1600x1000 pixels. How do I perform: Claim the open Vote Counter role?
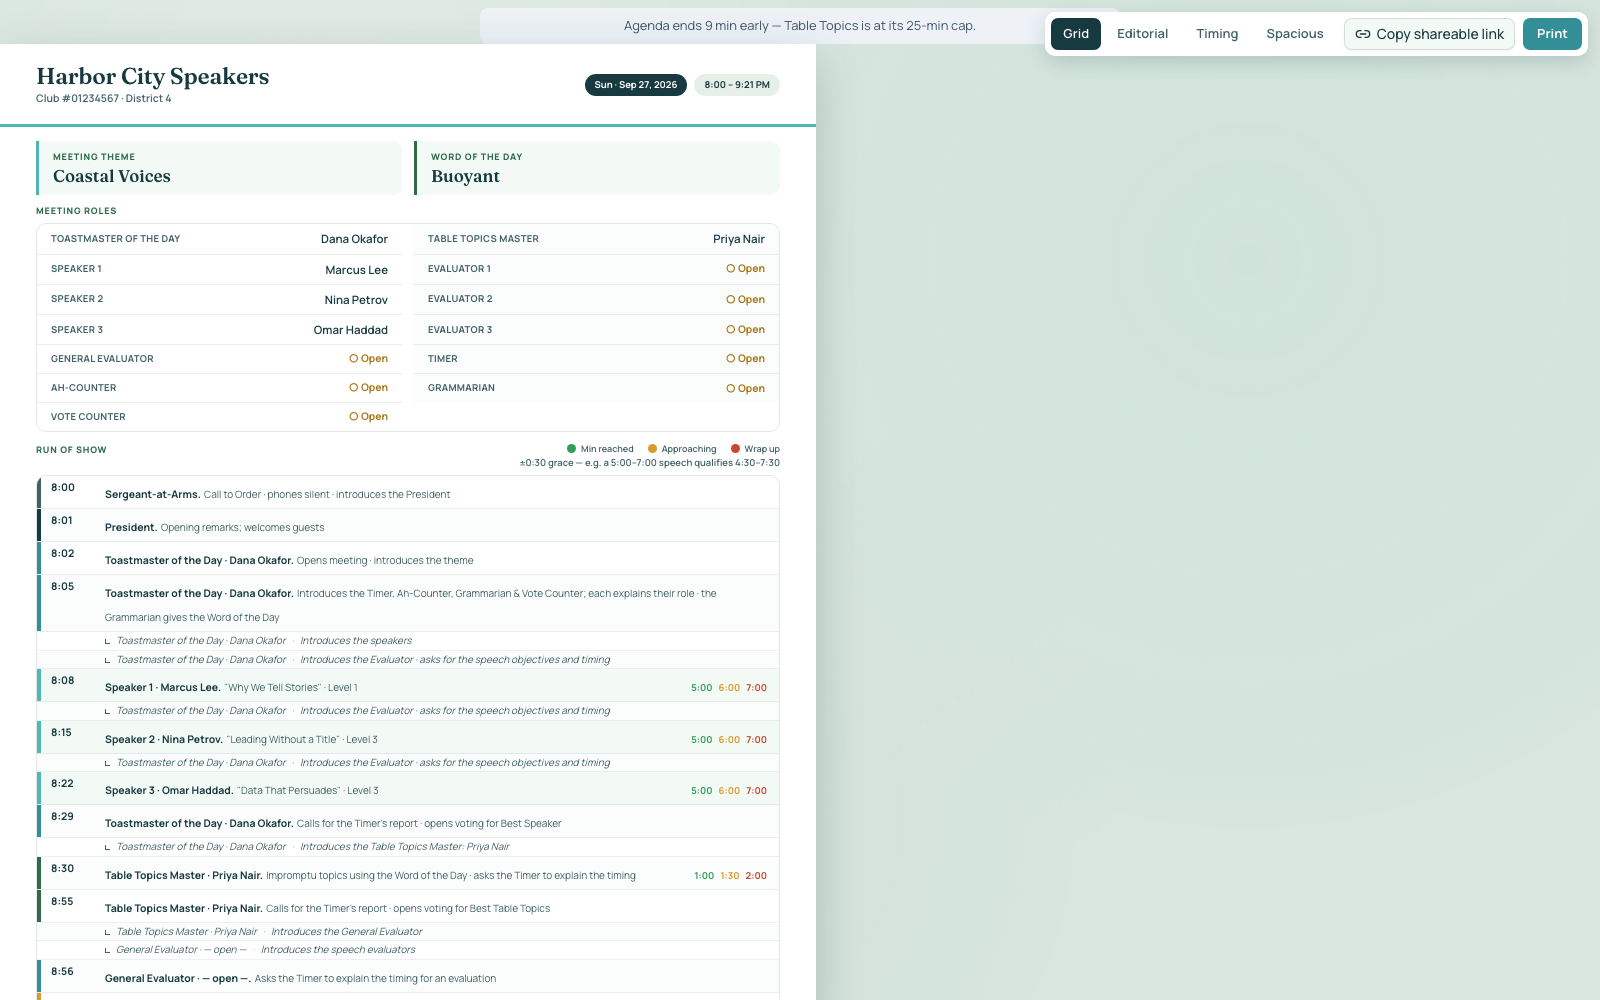[x=369, y=417]
